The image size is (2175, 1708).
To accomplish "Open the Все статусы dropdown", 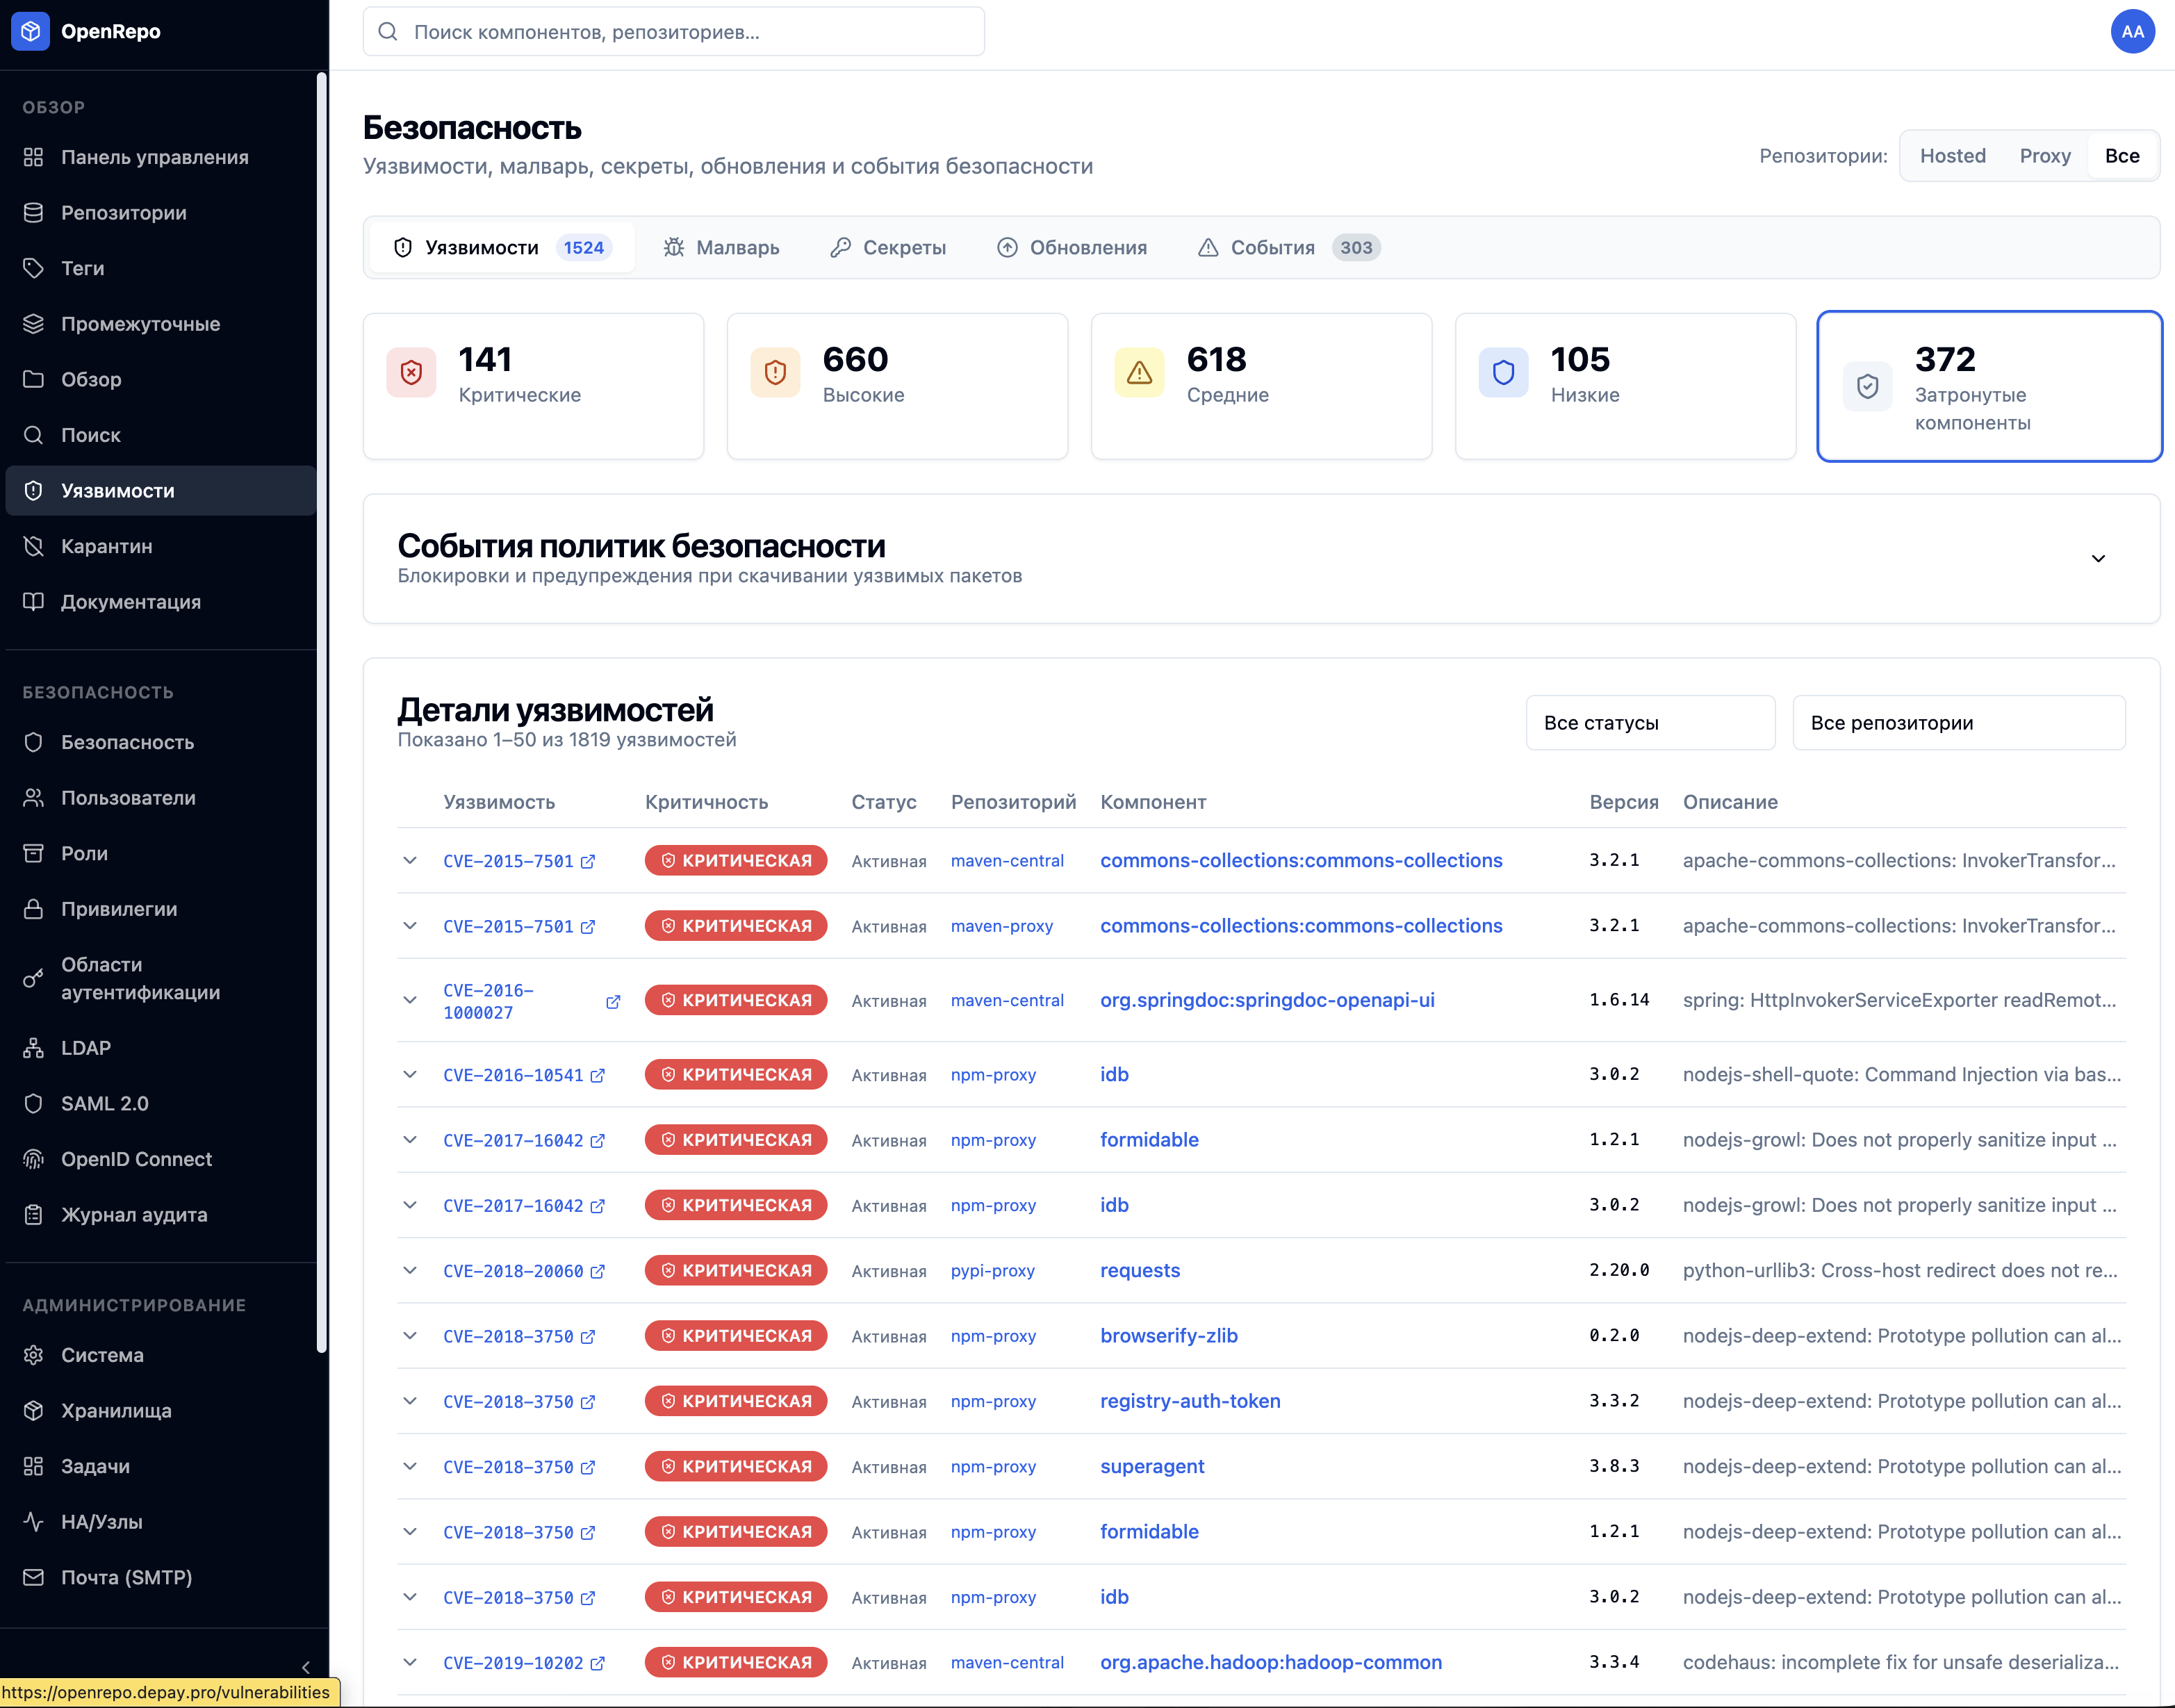I will coord(1650,723).
